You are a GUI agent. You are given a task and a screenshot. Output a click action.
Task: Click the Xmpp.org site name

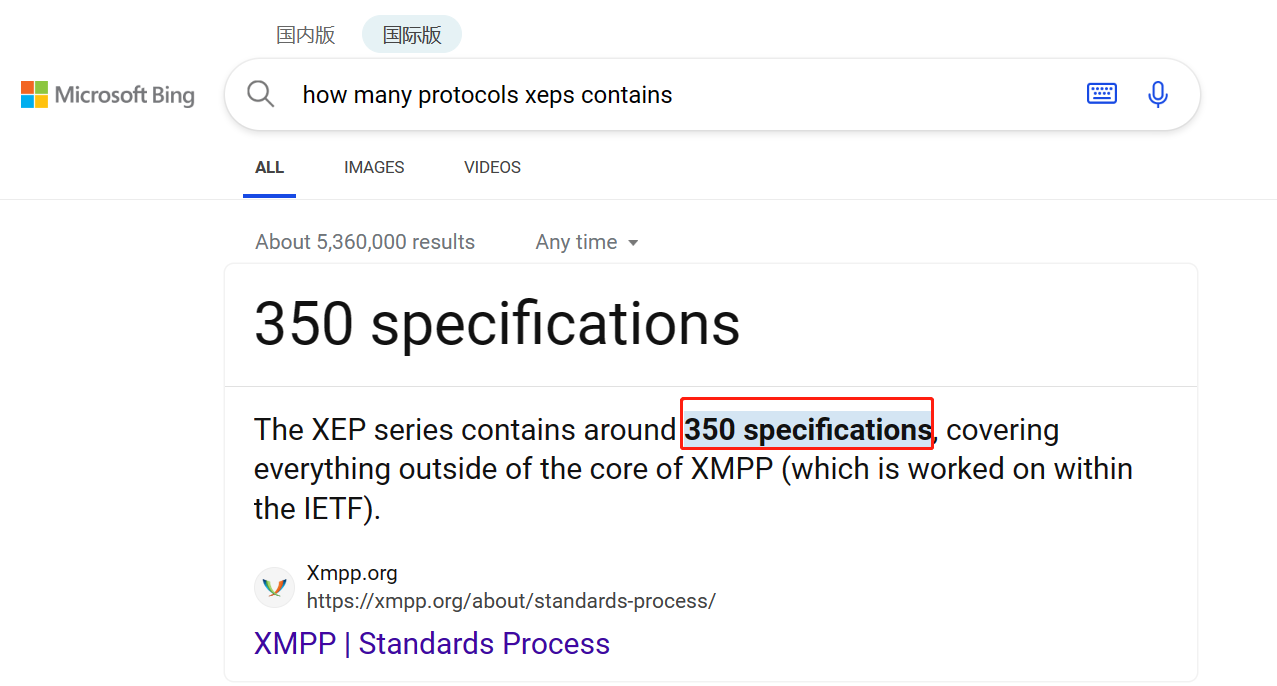(352, 573)
